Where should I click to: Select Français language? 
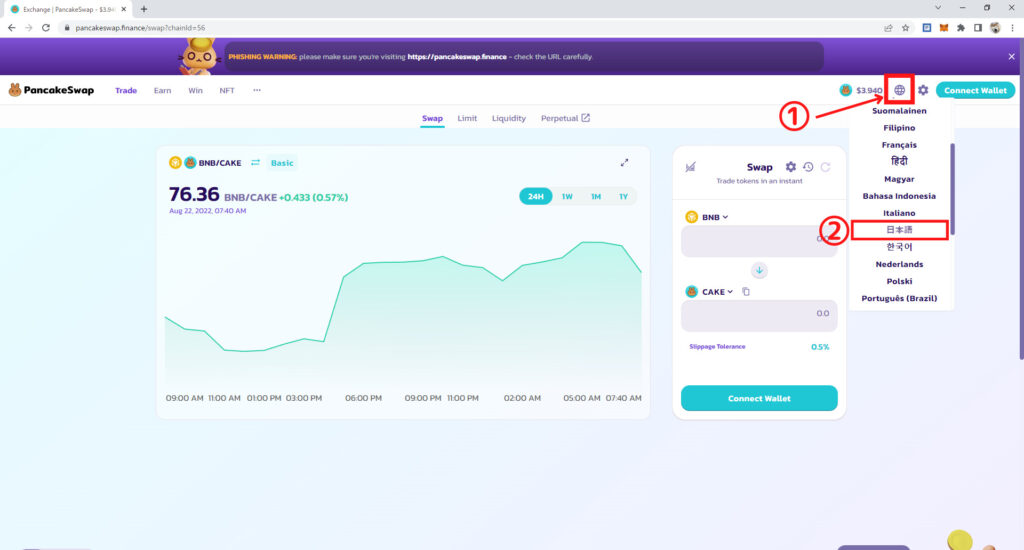[899, 145]
